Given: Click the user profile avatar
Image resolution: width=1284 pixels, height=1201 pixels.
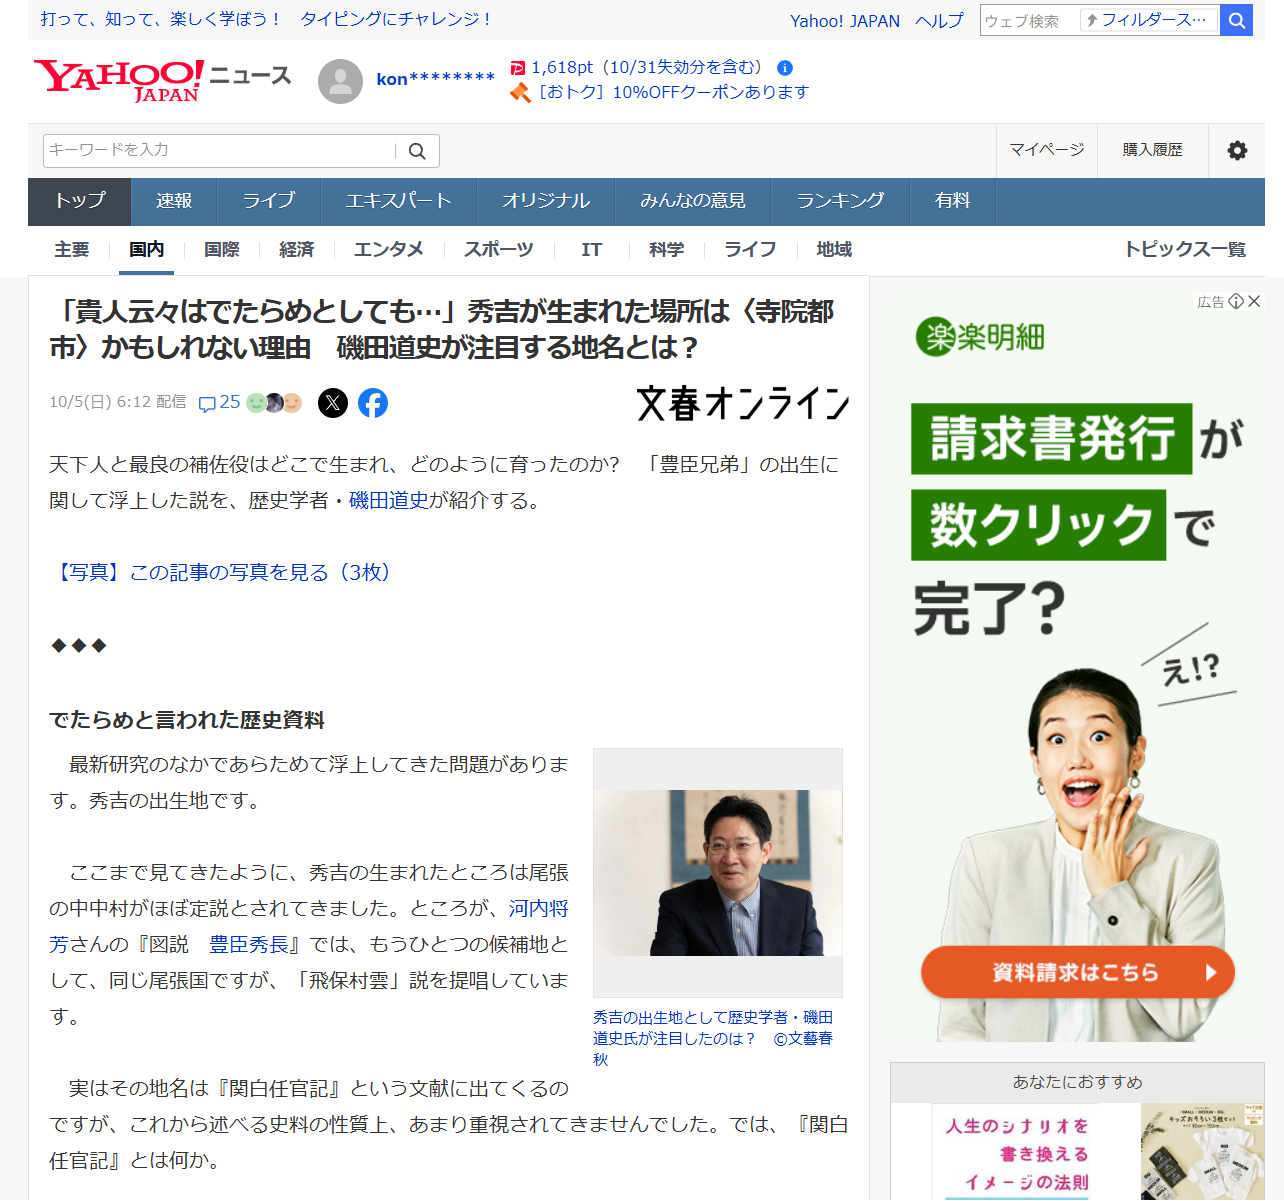Looking at the screenshot, I should pyautogui.click(x=340, y=81).
